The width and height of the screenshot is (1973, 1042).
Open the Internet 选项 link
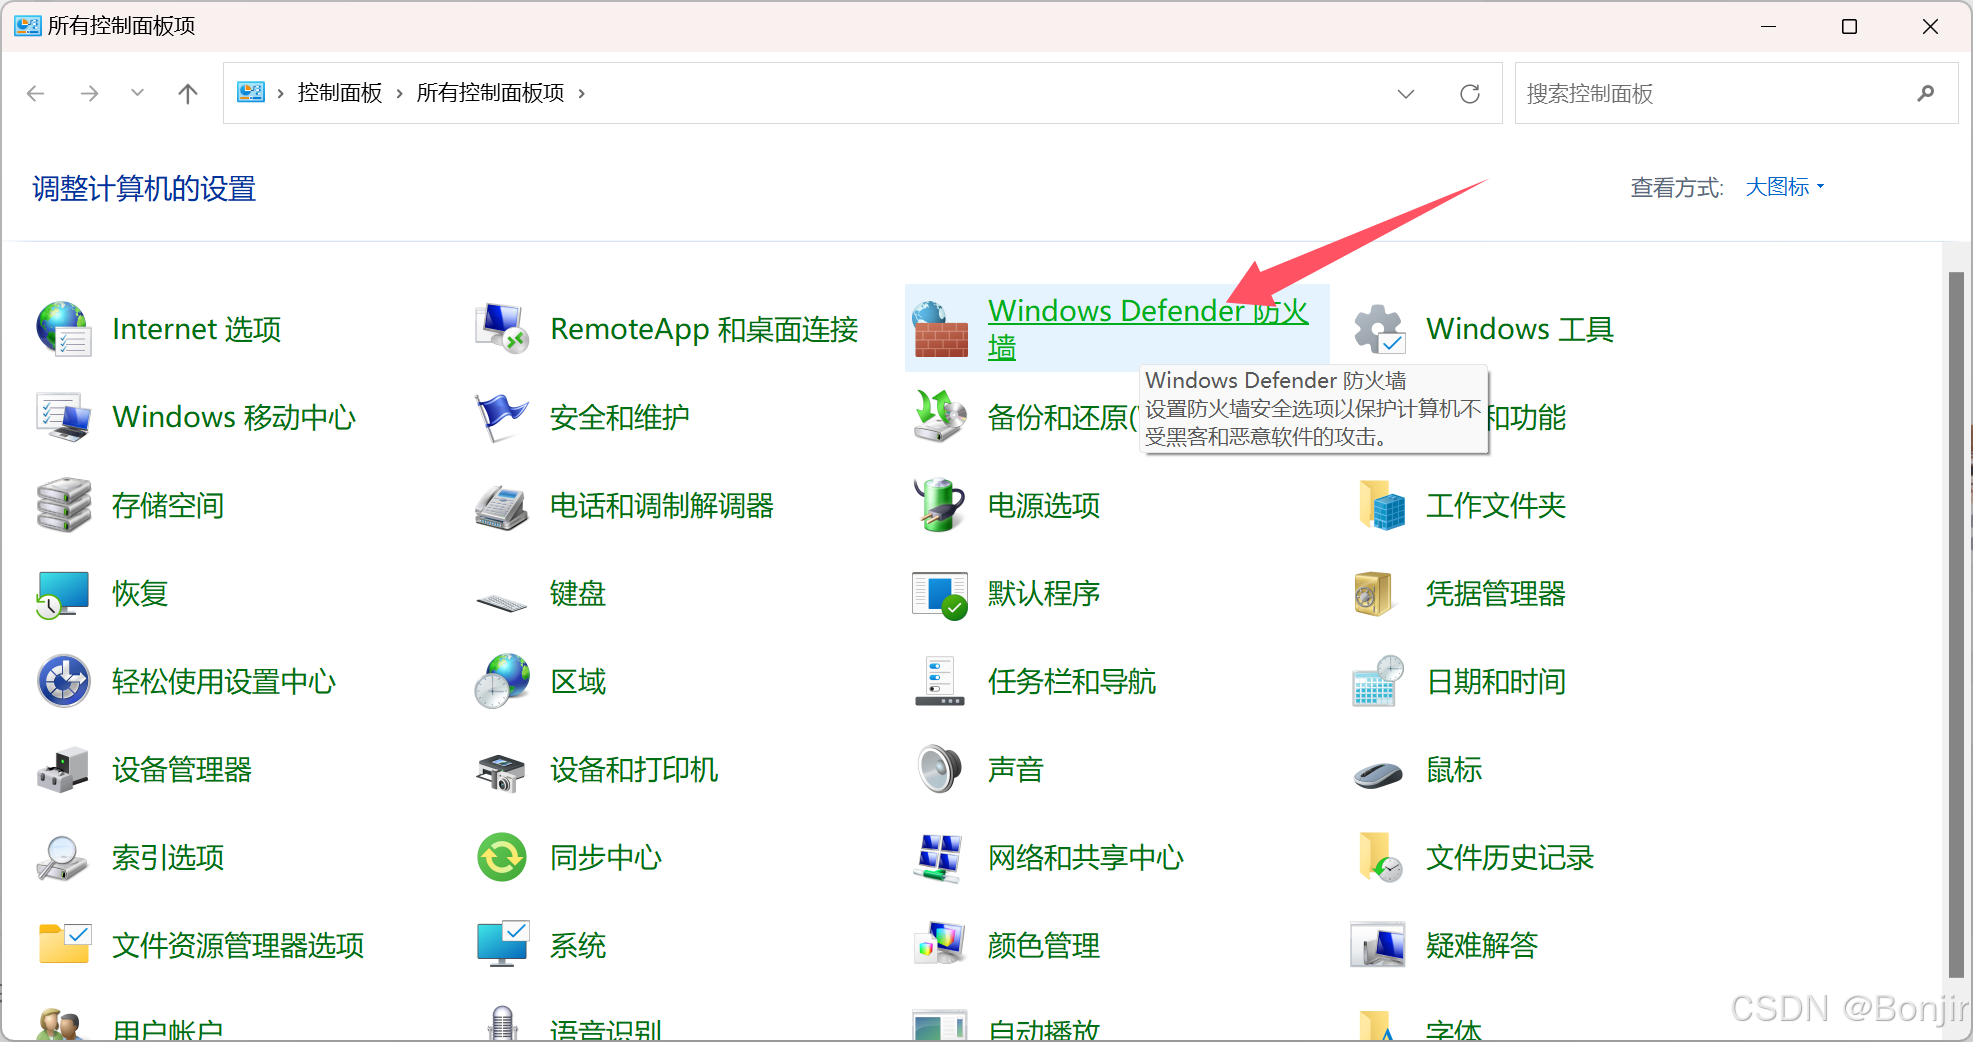click(196, 329)
